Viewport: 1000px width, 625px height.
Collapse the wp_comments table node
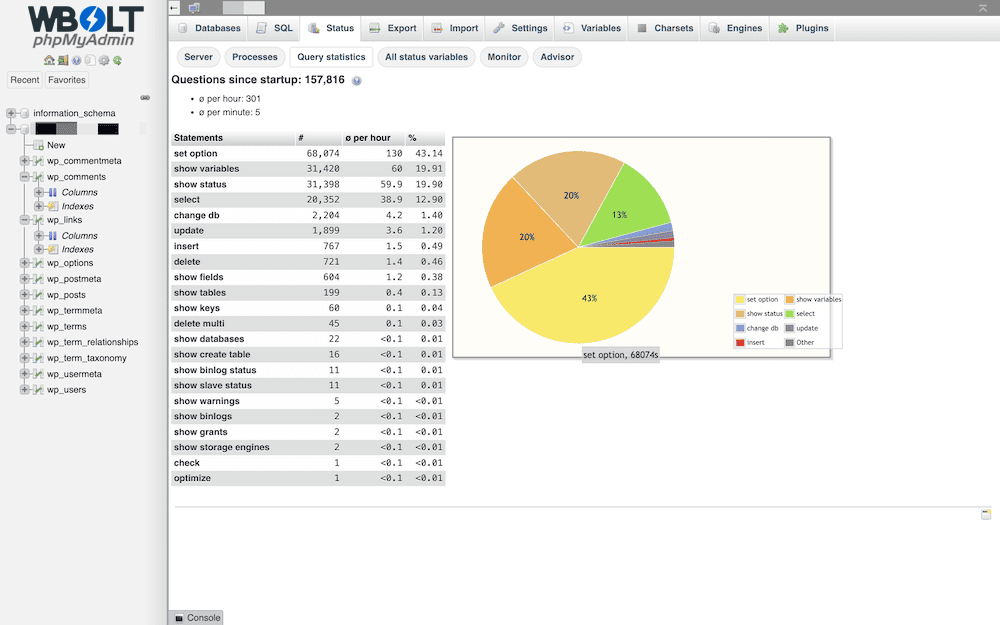point(25,177)
